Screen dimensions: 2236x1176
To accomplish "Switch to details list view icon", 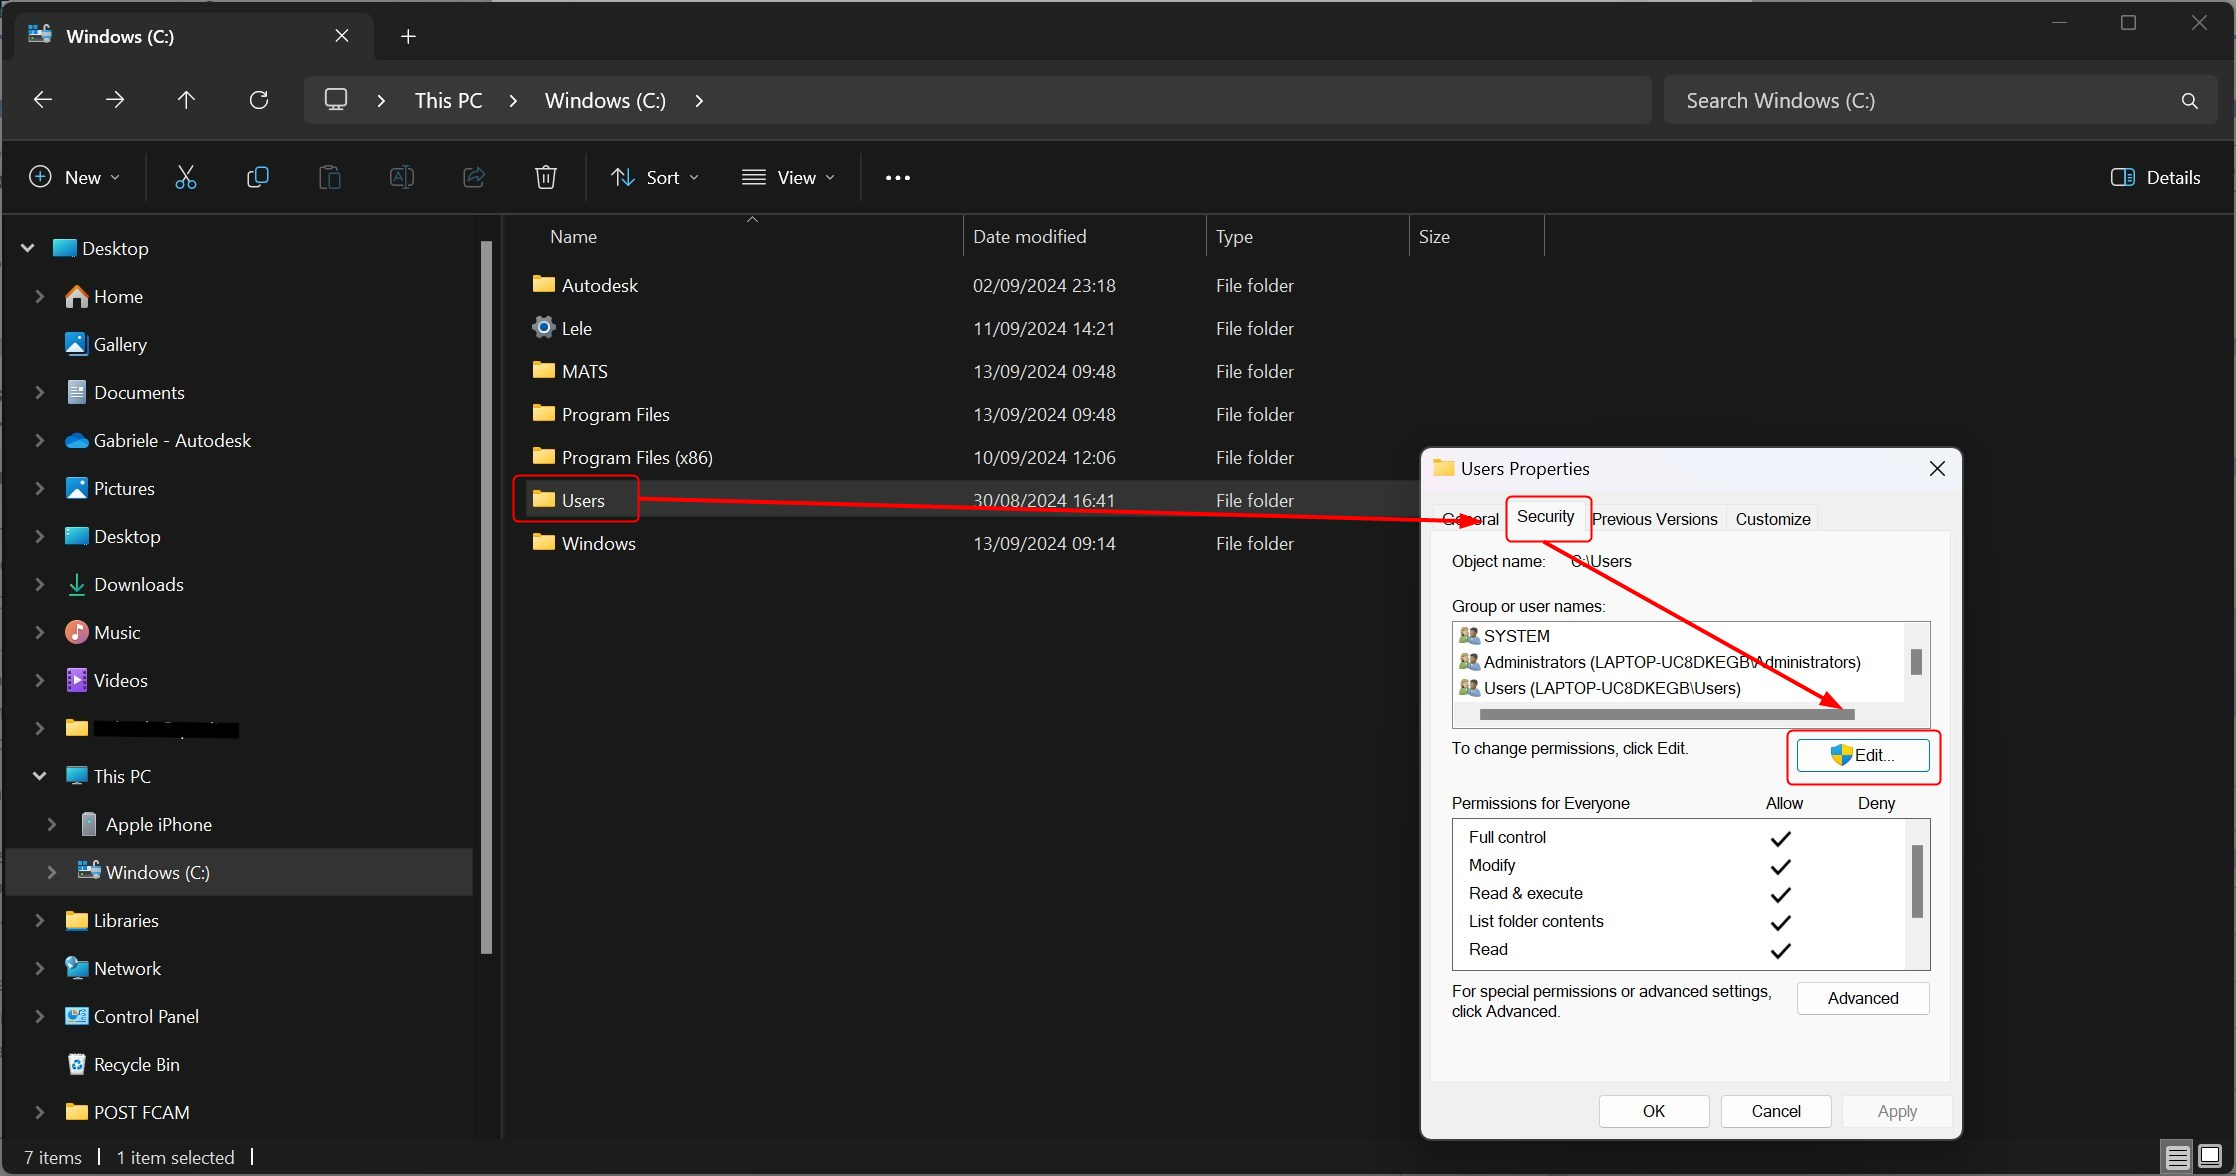I will point(2177,1157).
